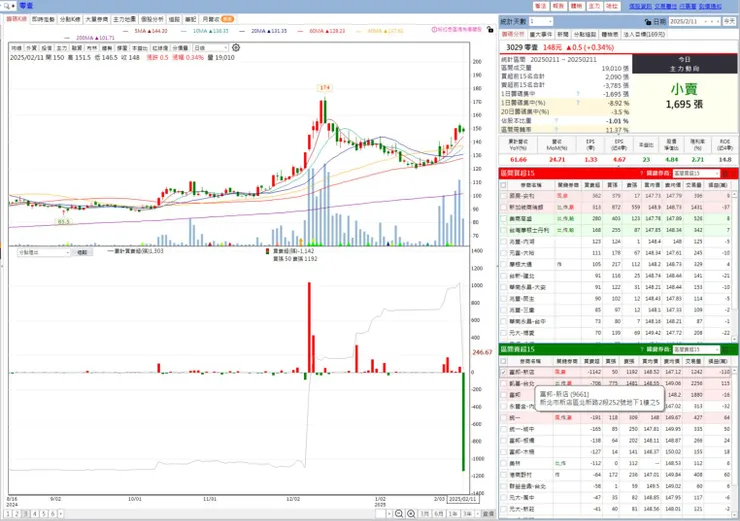Set chart range to 1年

click(453, 513)
